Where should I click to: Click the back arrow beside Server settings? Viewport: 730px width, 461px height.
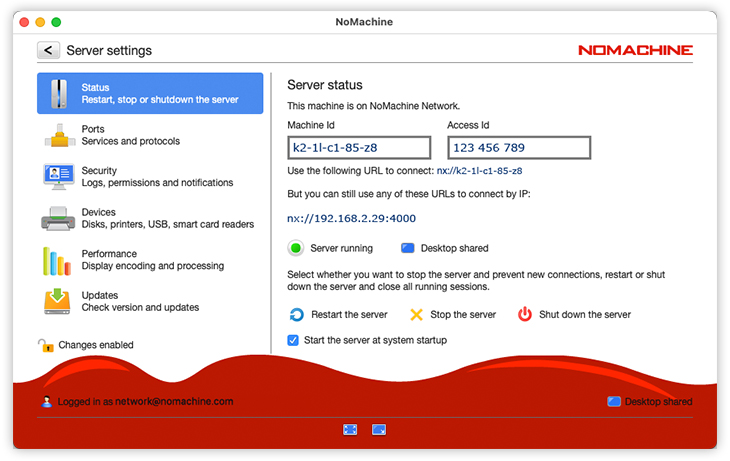pos(48,50)
